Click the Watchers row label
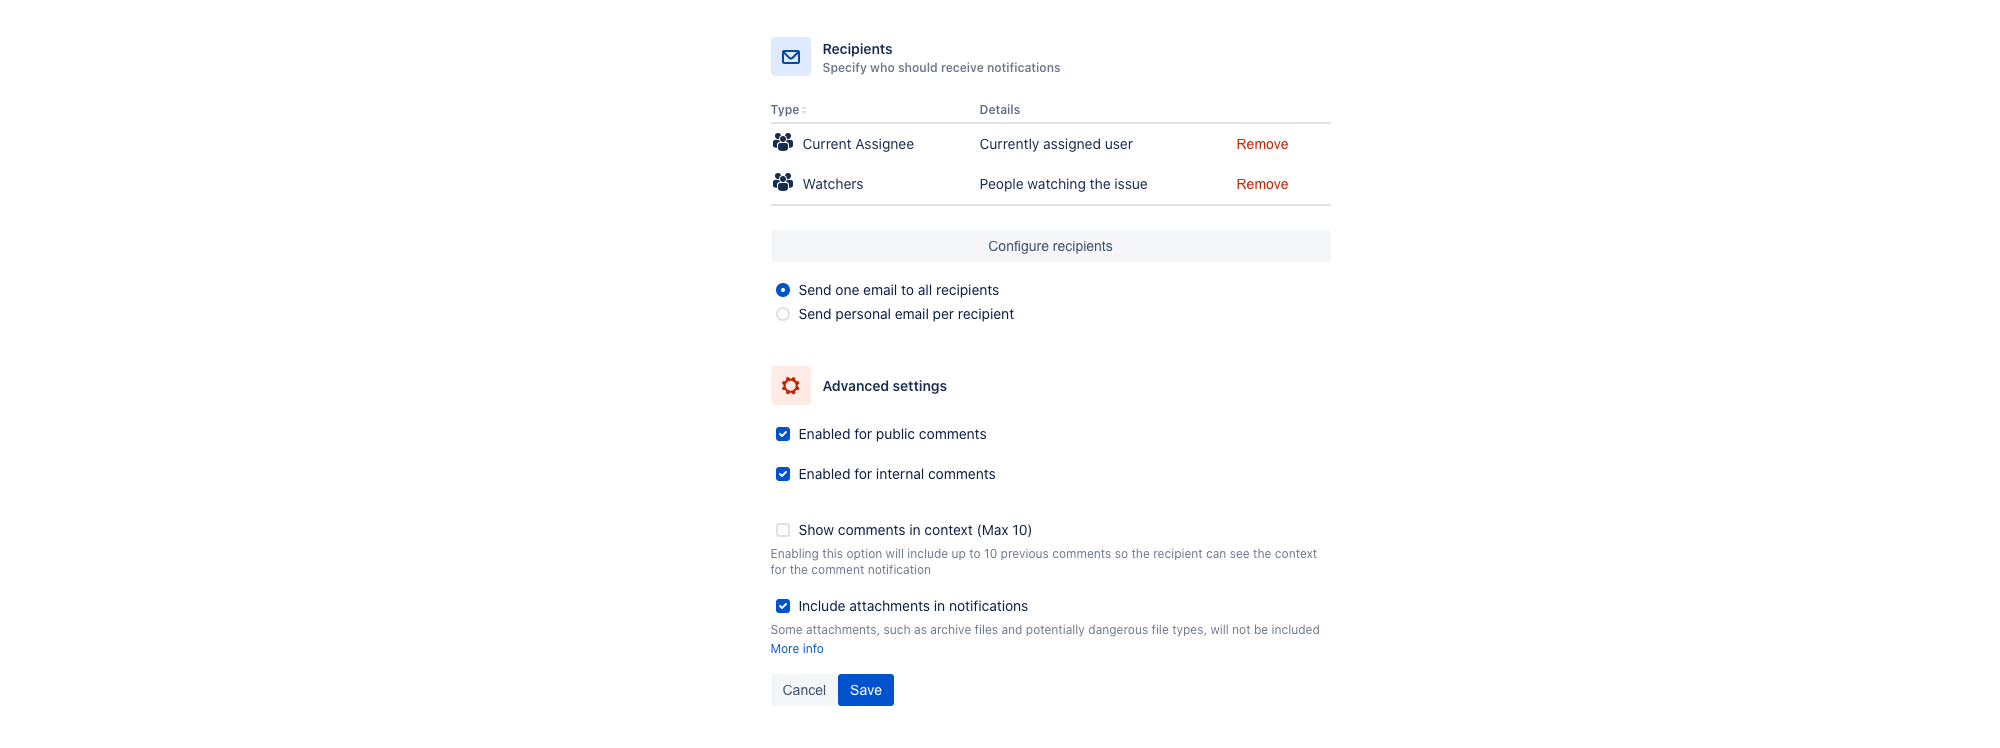The height and width of the screenshot is (748, 2000). [833, 184]
